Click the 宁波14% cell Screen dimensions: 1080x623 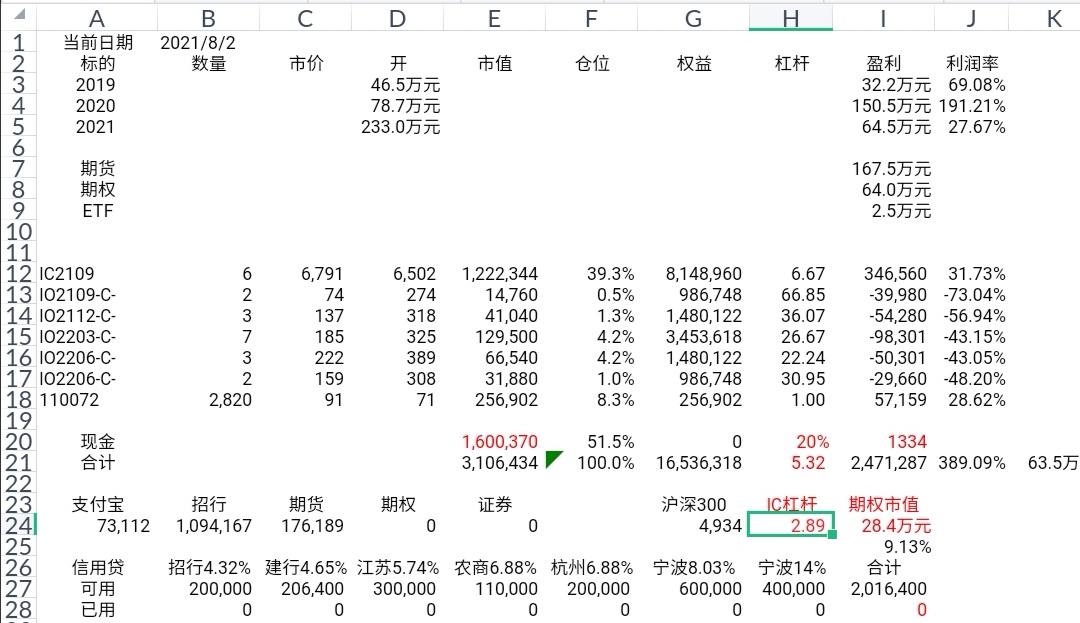pos(791,568)
